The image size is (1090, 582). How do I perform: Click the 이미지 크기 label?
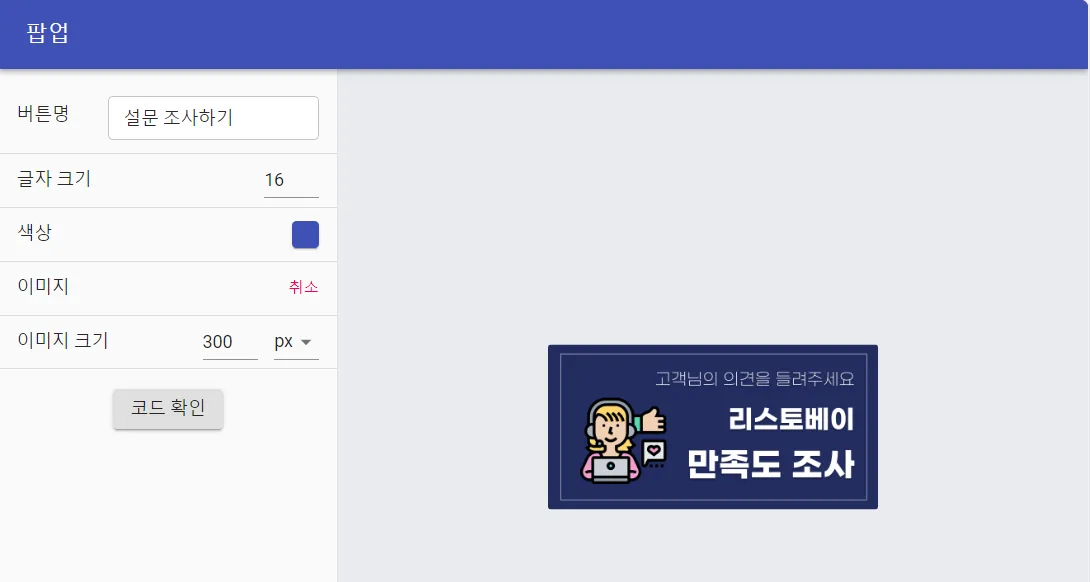(x=63, y=340)
